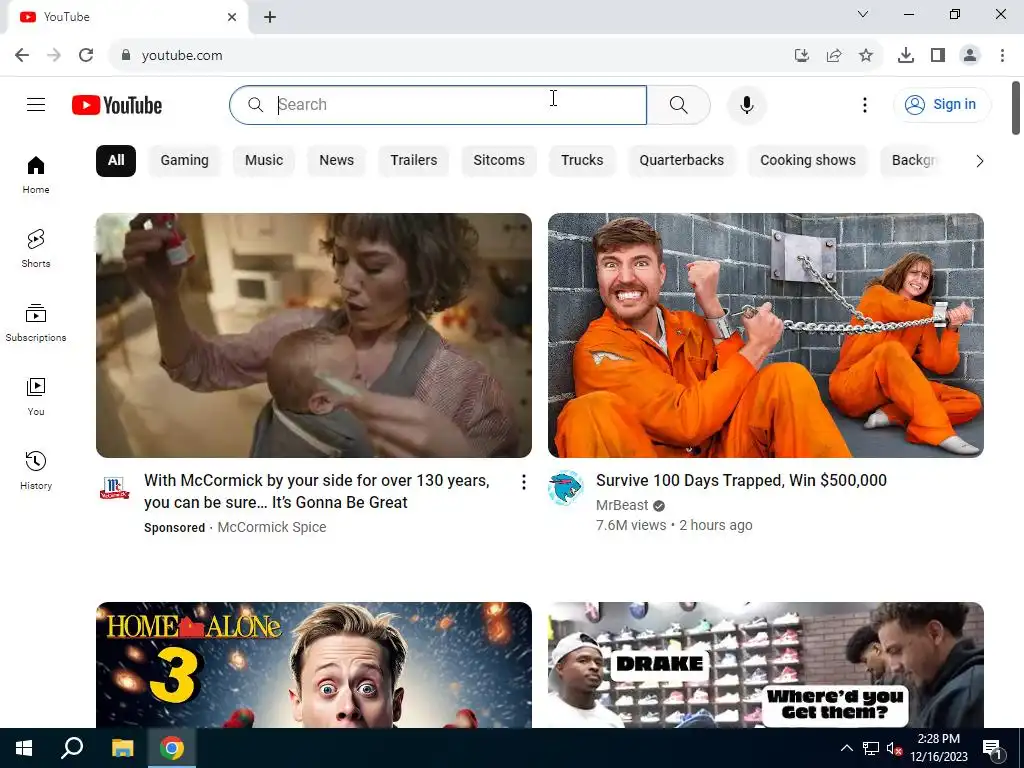
Task: Toggle Chrome side panel icon
Action: coord(938,55)
